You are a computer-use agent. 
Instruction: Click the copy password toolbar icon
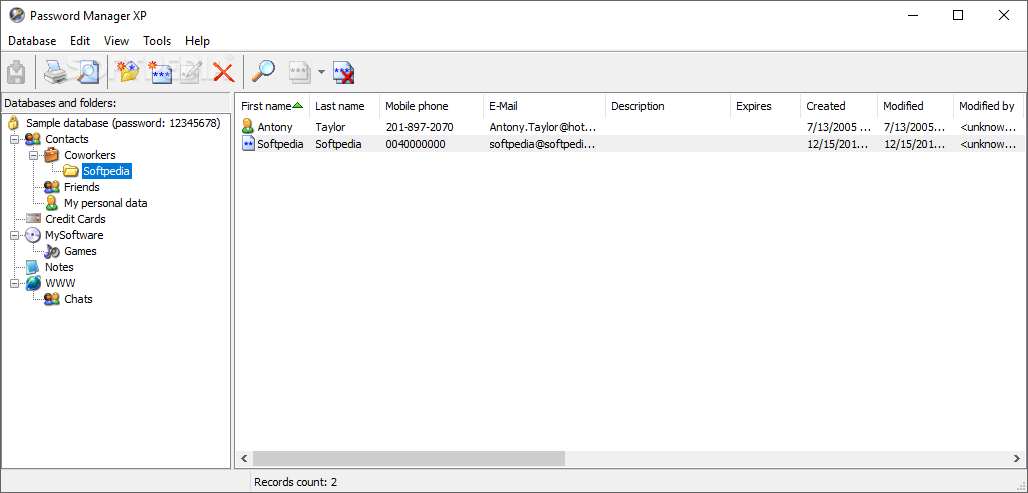tap(300, 71)
